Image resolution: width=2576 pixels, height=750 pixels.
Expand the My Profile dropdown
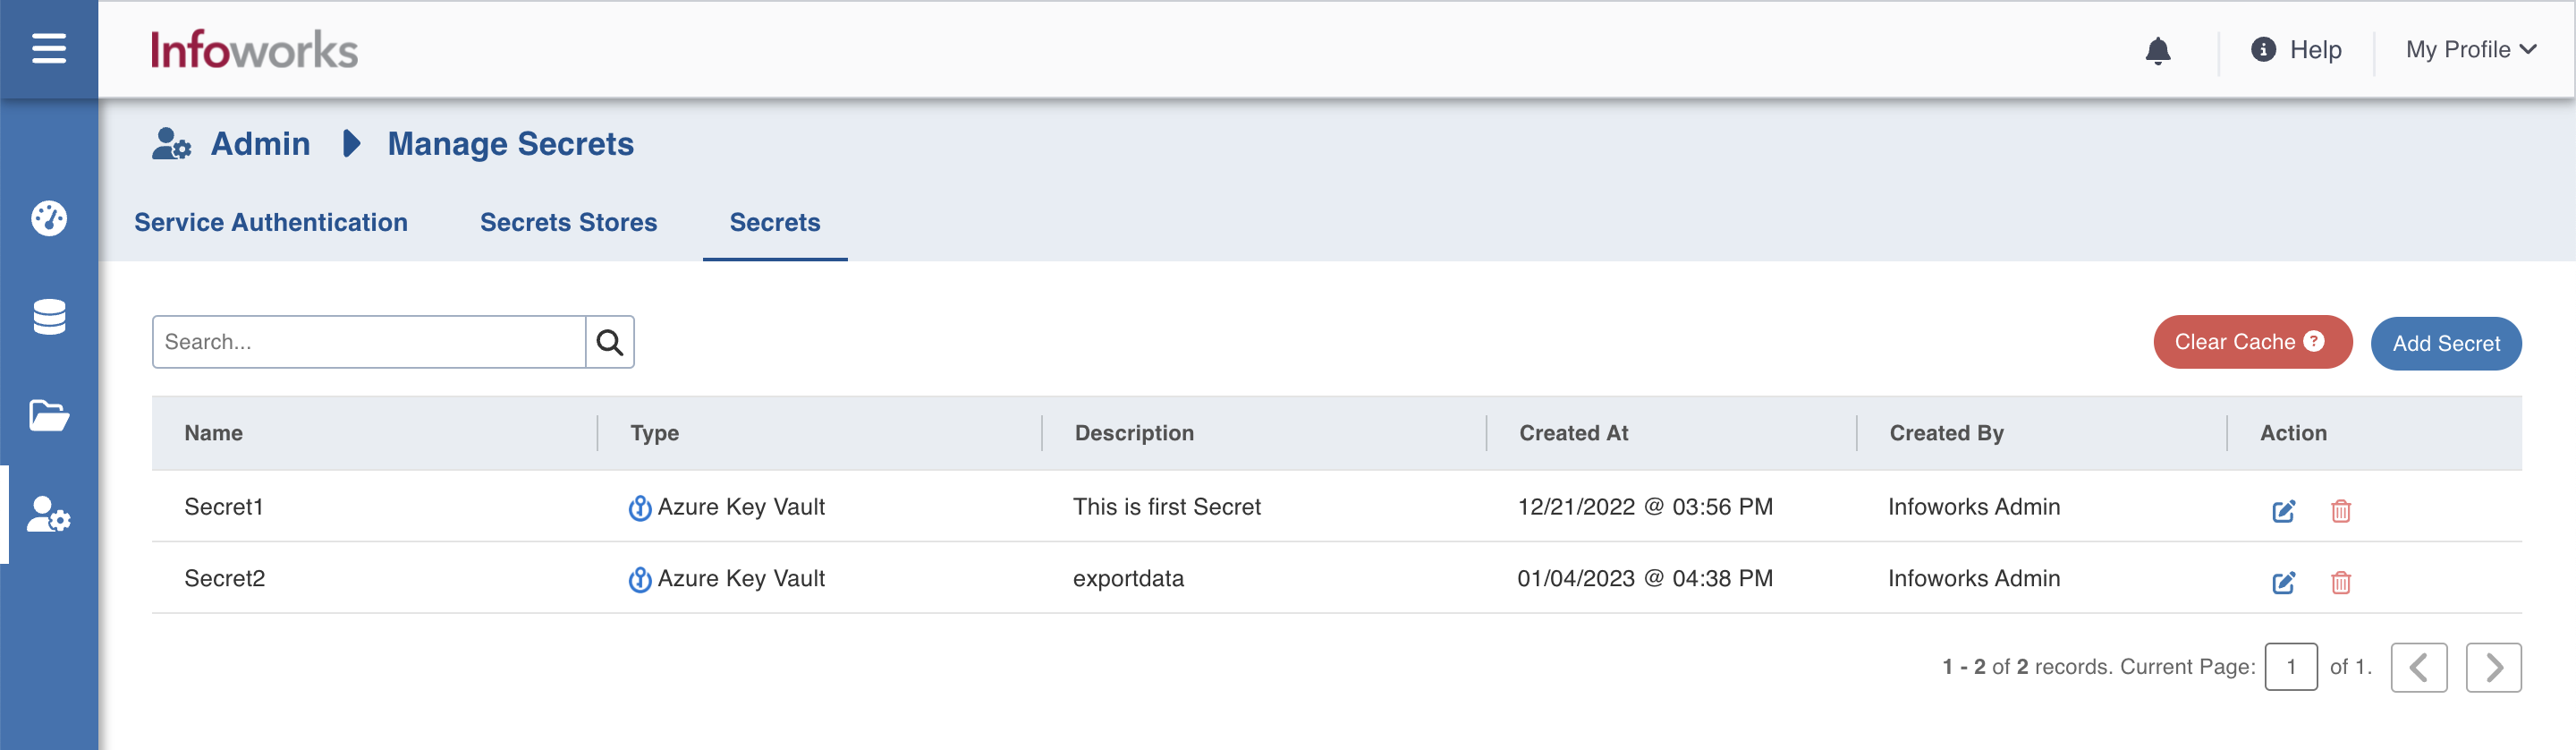2471,49
